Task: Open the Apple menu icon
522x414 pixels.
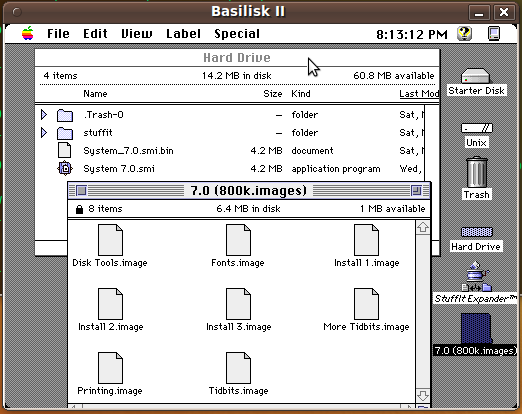Action: click(x=28, y=33)
